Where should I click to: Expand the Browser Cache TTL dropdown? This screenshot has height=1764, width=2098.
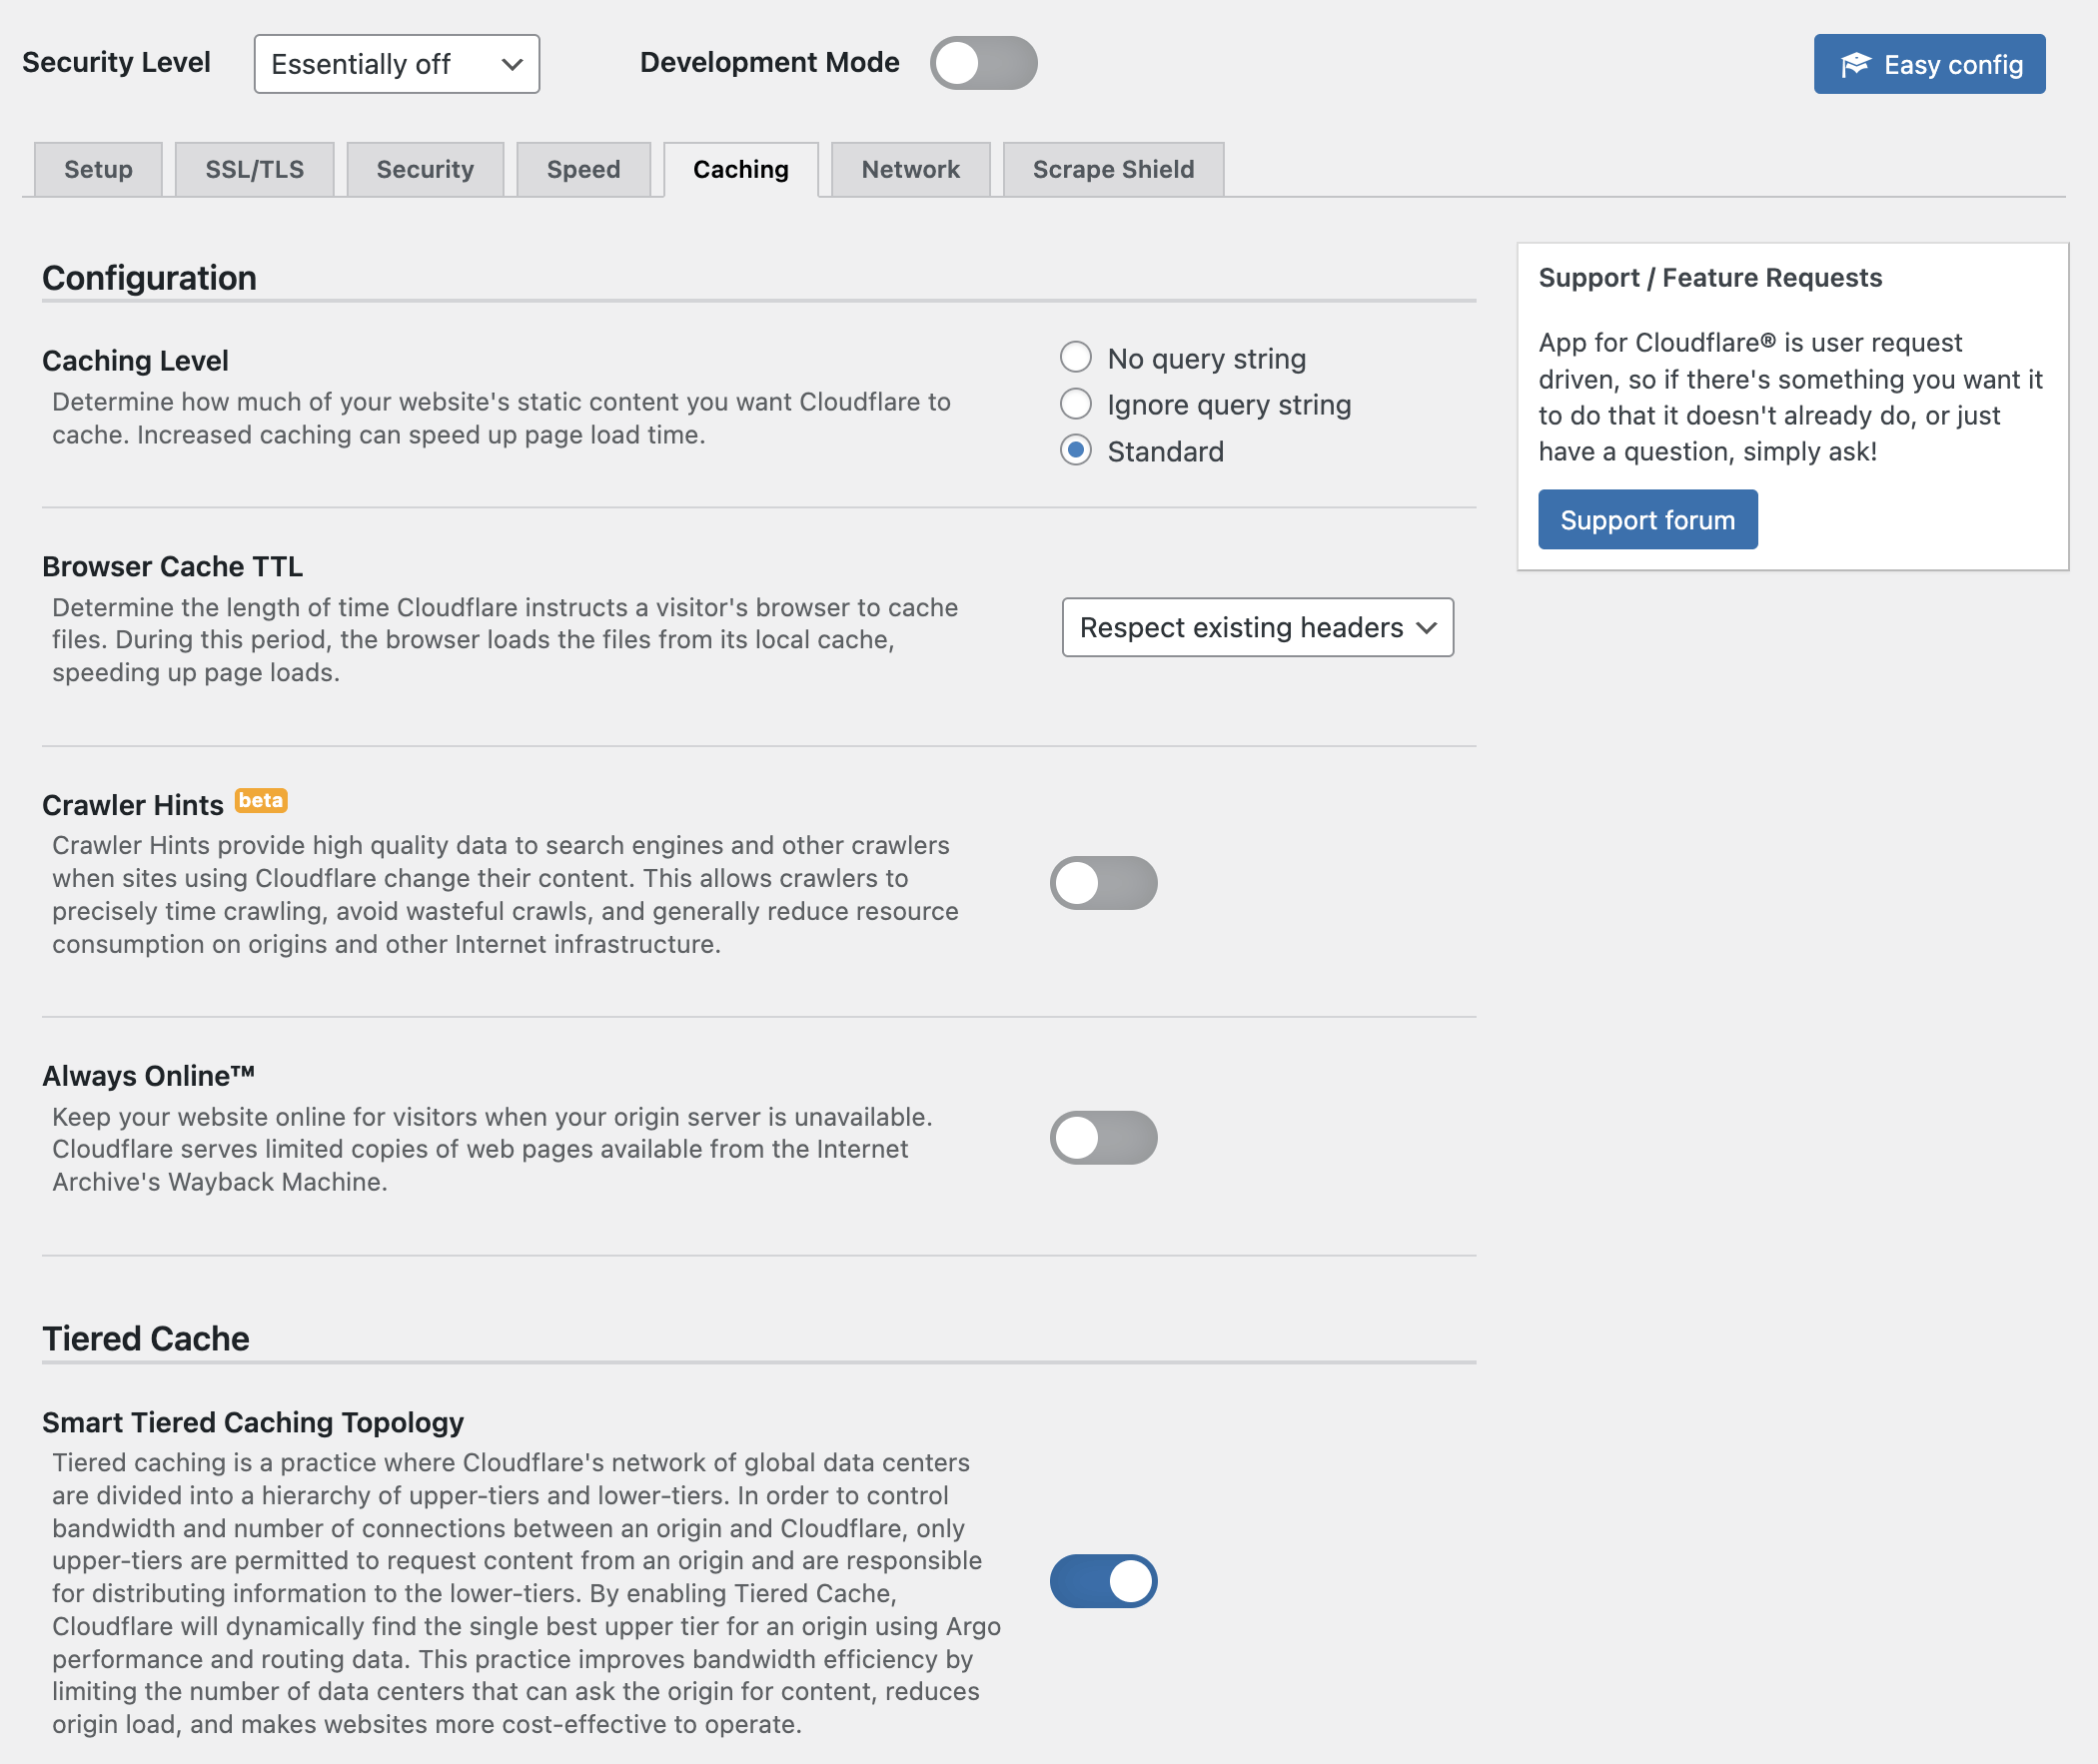(1257, 626)
